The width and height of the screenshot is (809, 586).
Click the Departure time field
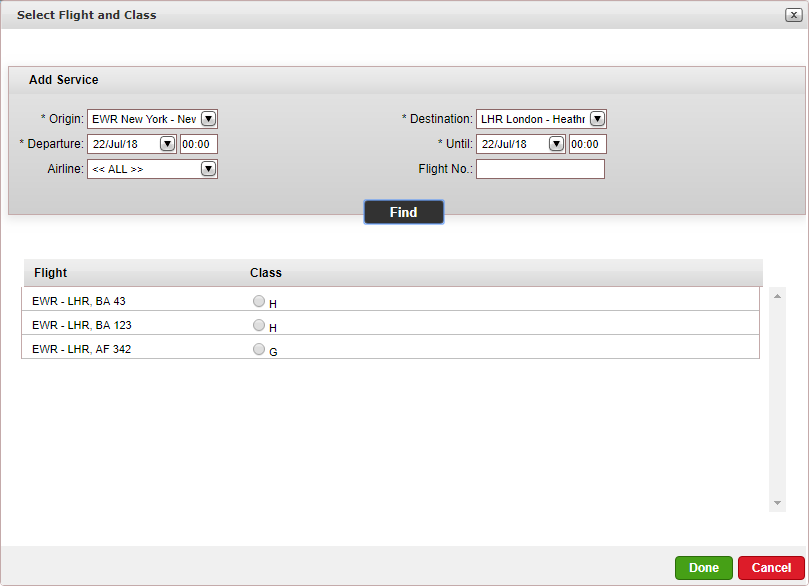(x=198, y=144)
